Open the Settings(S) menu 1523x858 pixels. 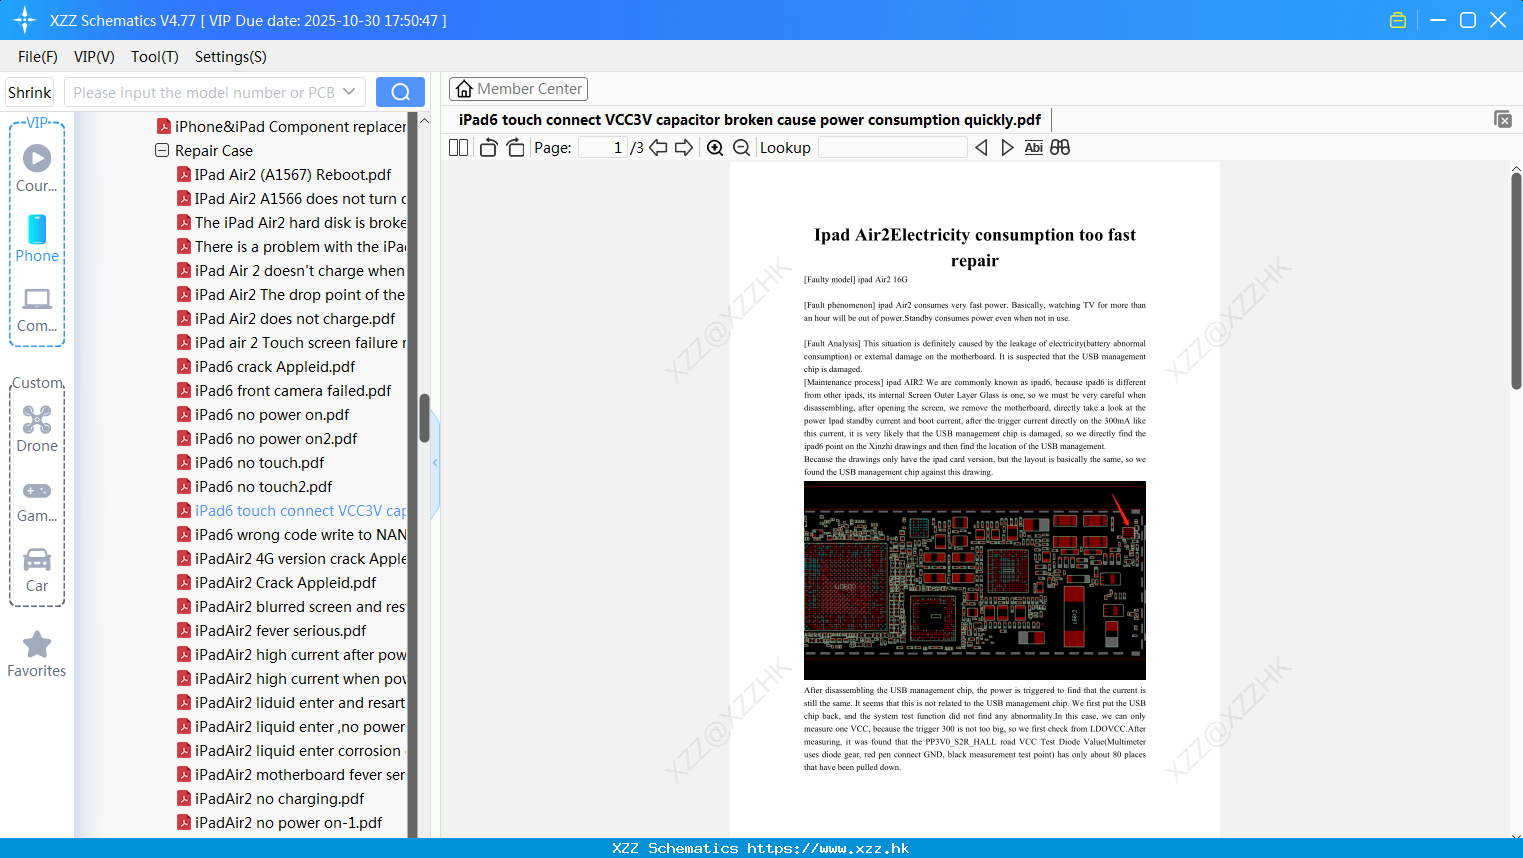pyautogui.click(x=231, y=57)
